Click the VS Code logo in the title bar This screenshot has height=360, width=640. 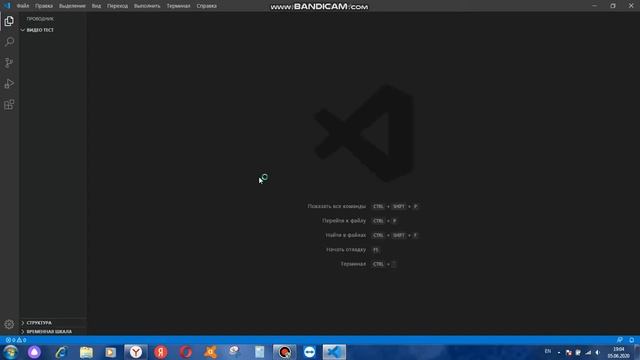7,6
